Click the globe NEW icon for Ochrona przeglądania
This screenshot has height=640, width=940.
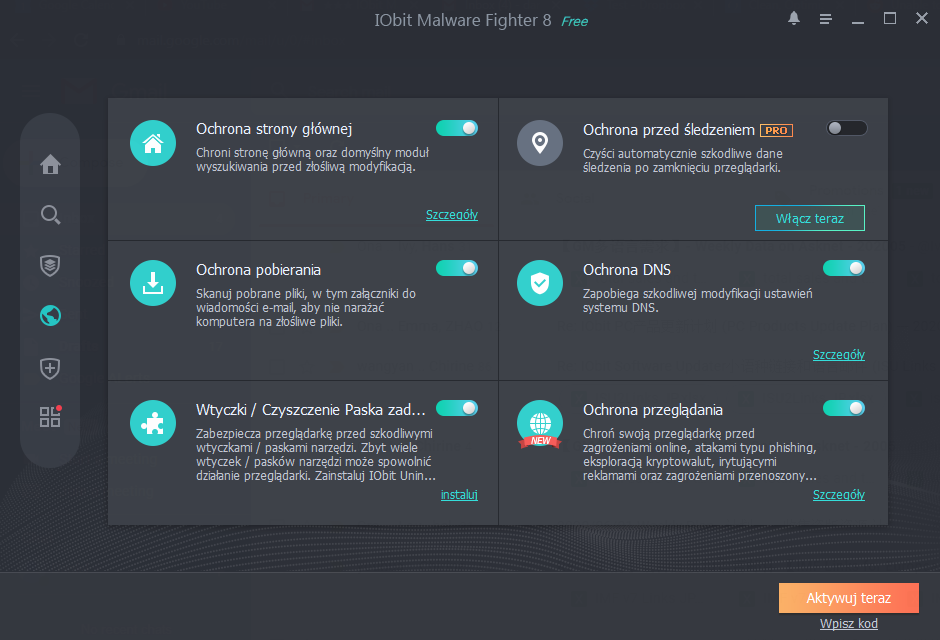click(x=540, y=424)
